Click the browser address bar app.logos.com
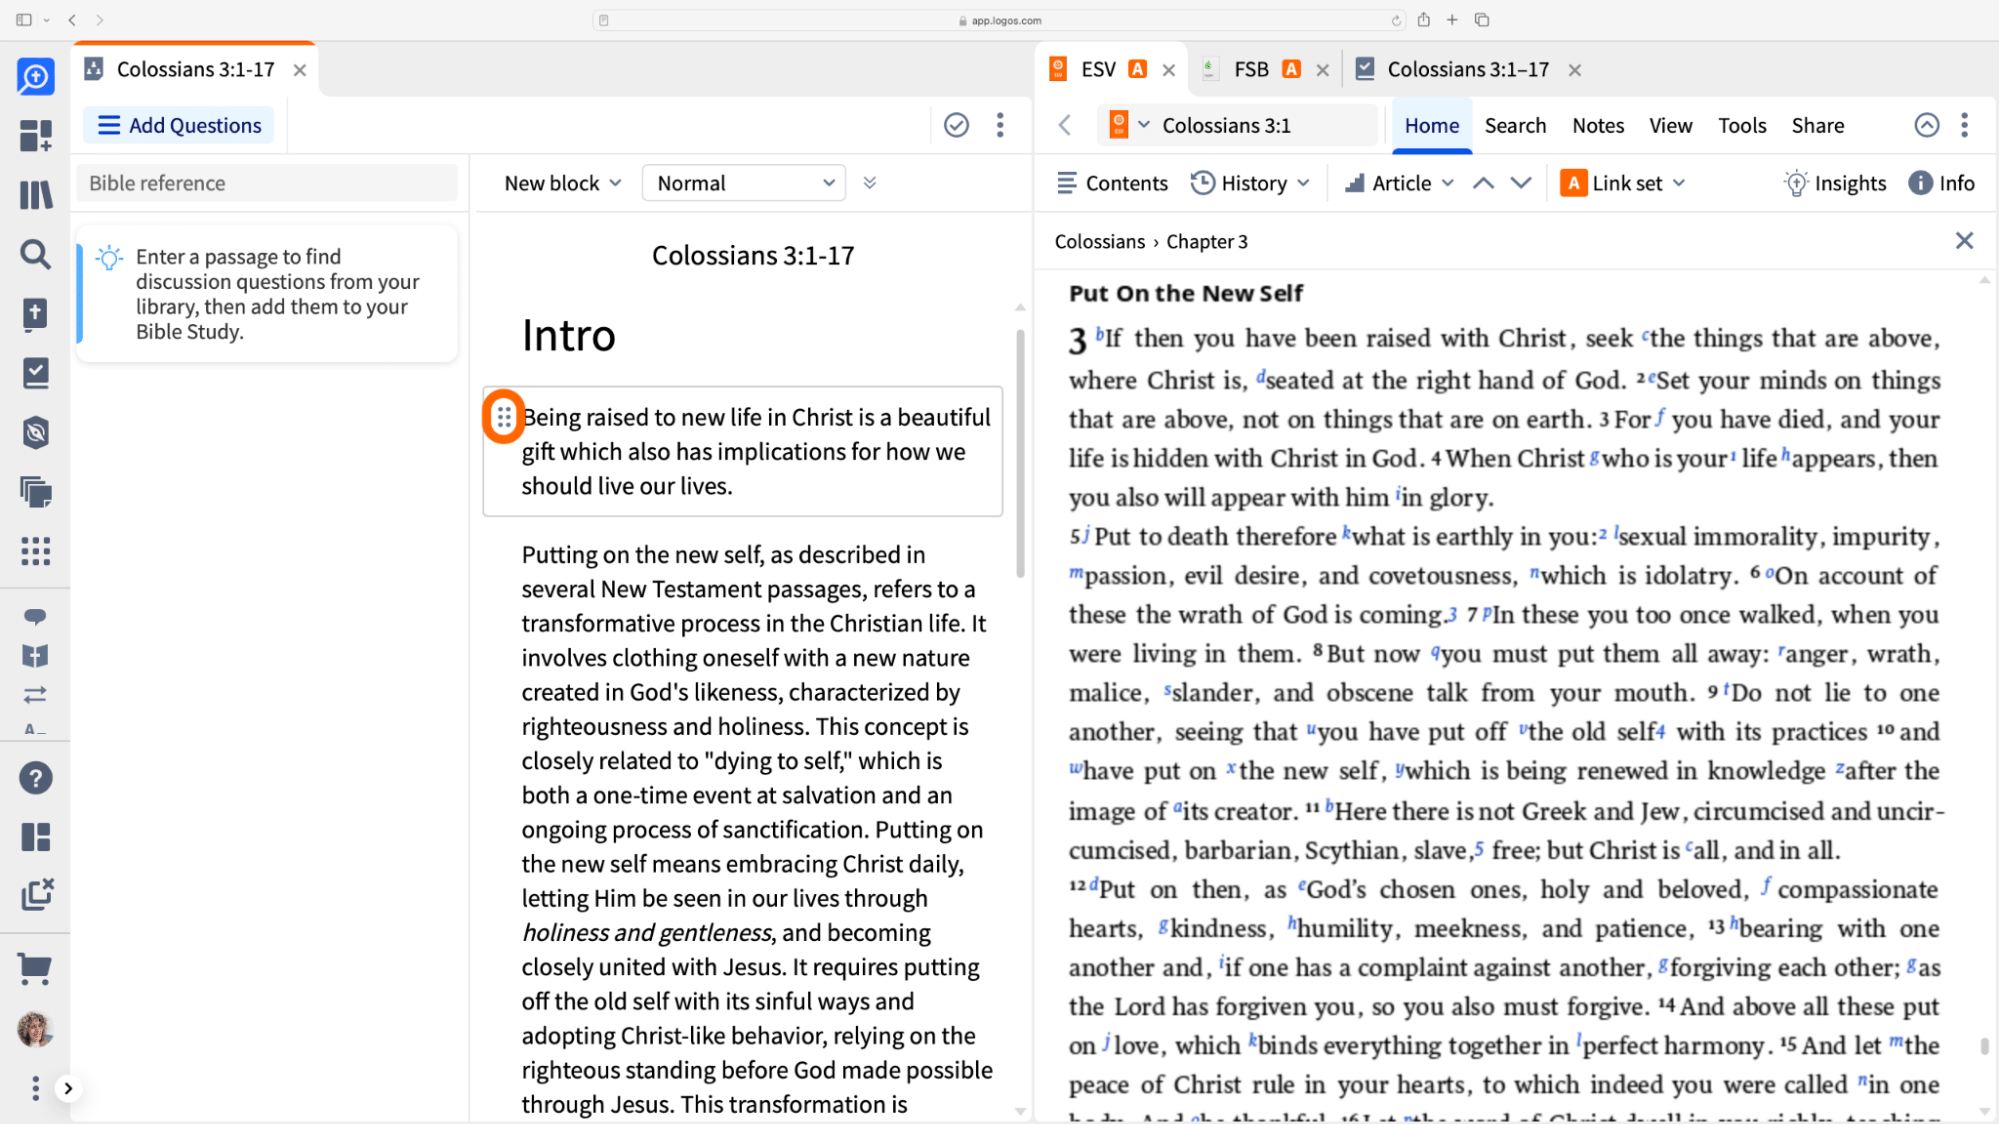The height and width of the screenshot is (1125, 1999). [999, 20]
